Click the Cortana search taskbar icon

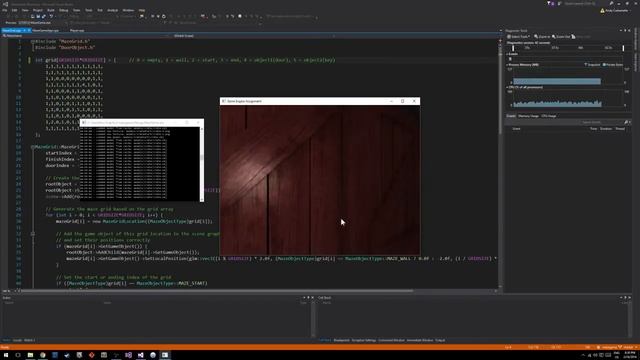[18, 355]
